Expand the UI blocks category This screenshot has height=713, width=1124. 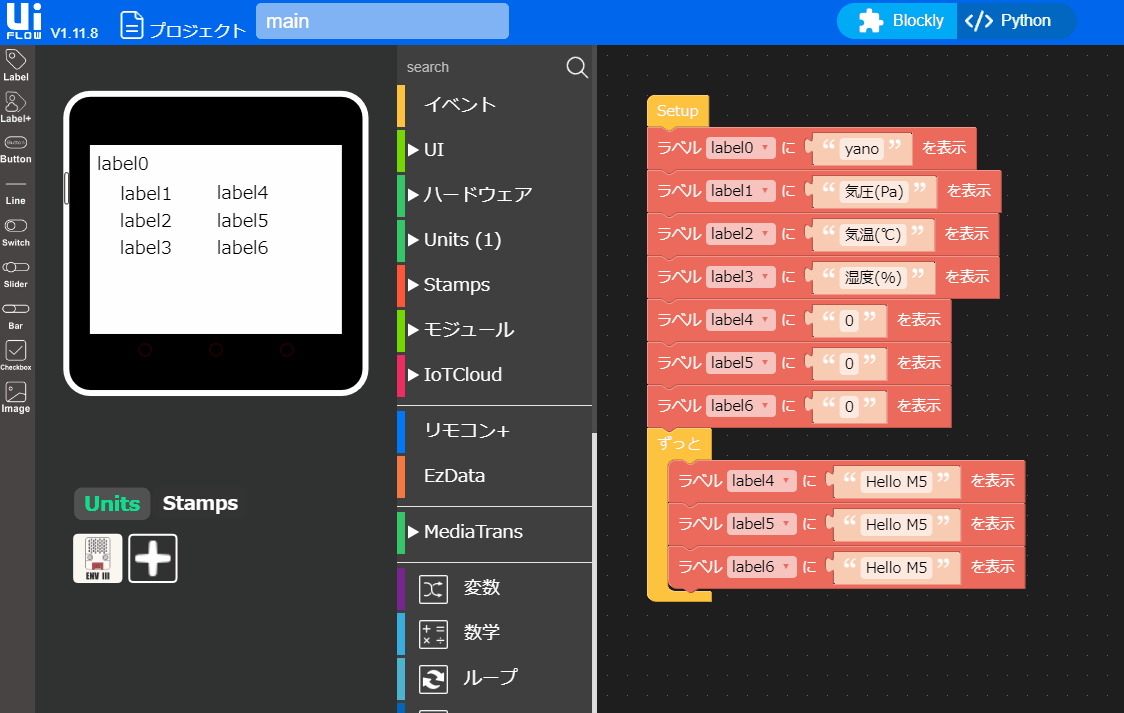pyautogui.click(x=430, y=149)
